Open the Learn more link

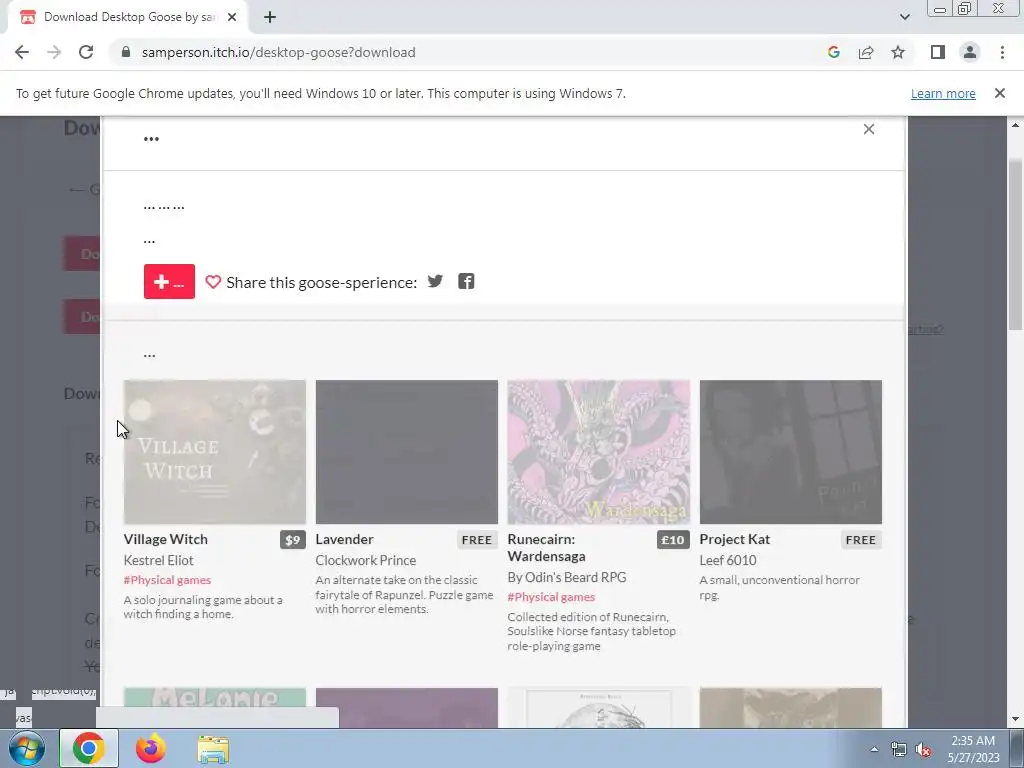943,93
